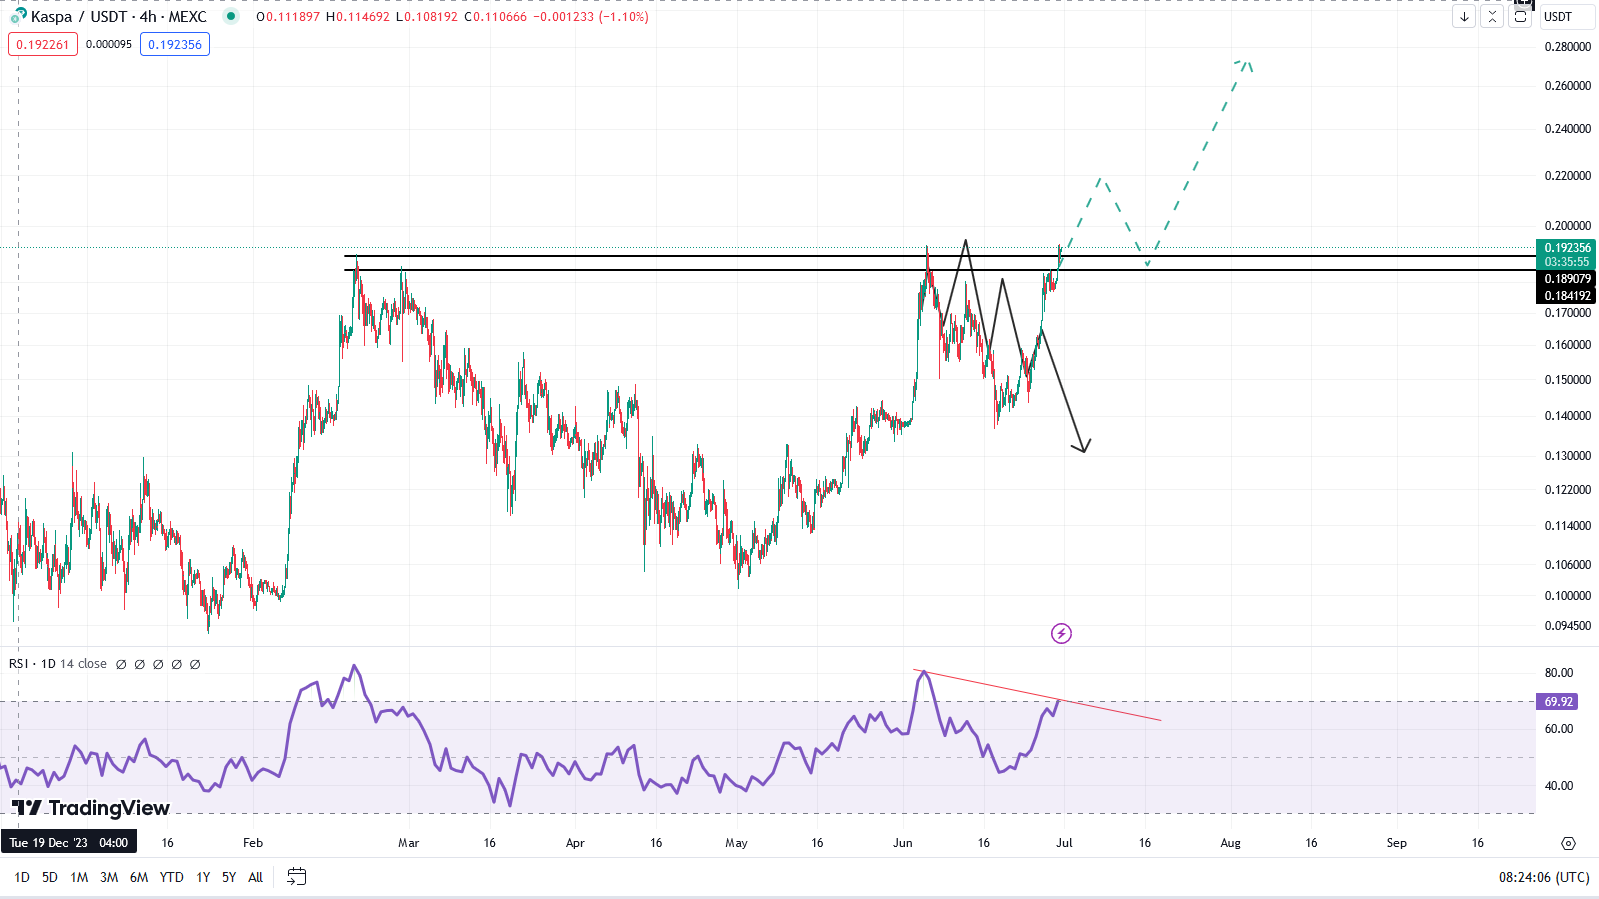Click the Feb label on time axis

(x=253, y=843)
